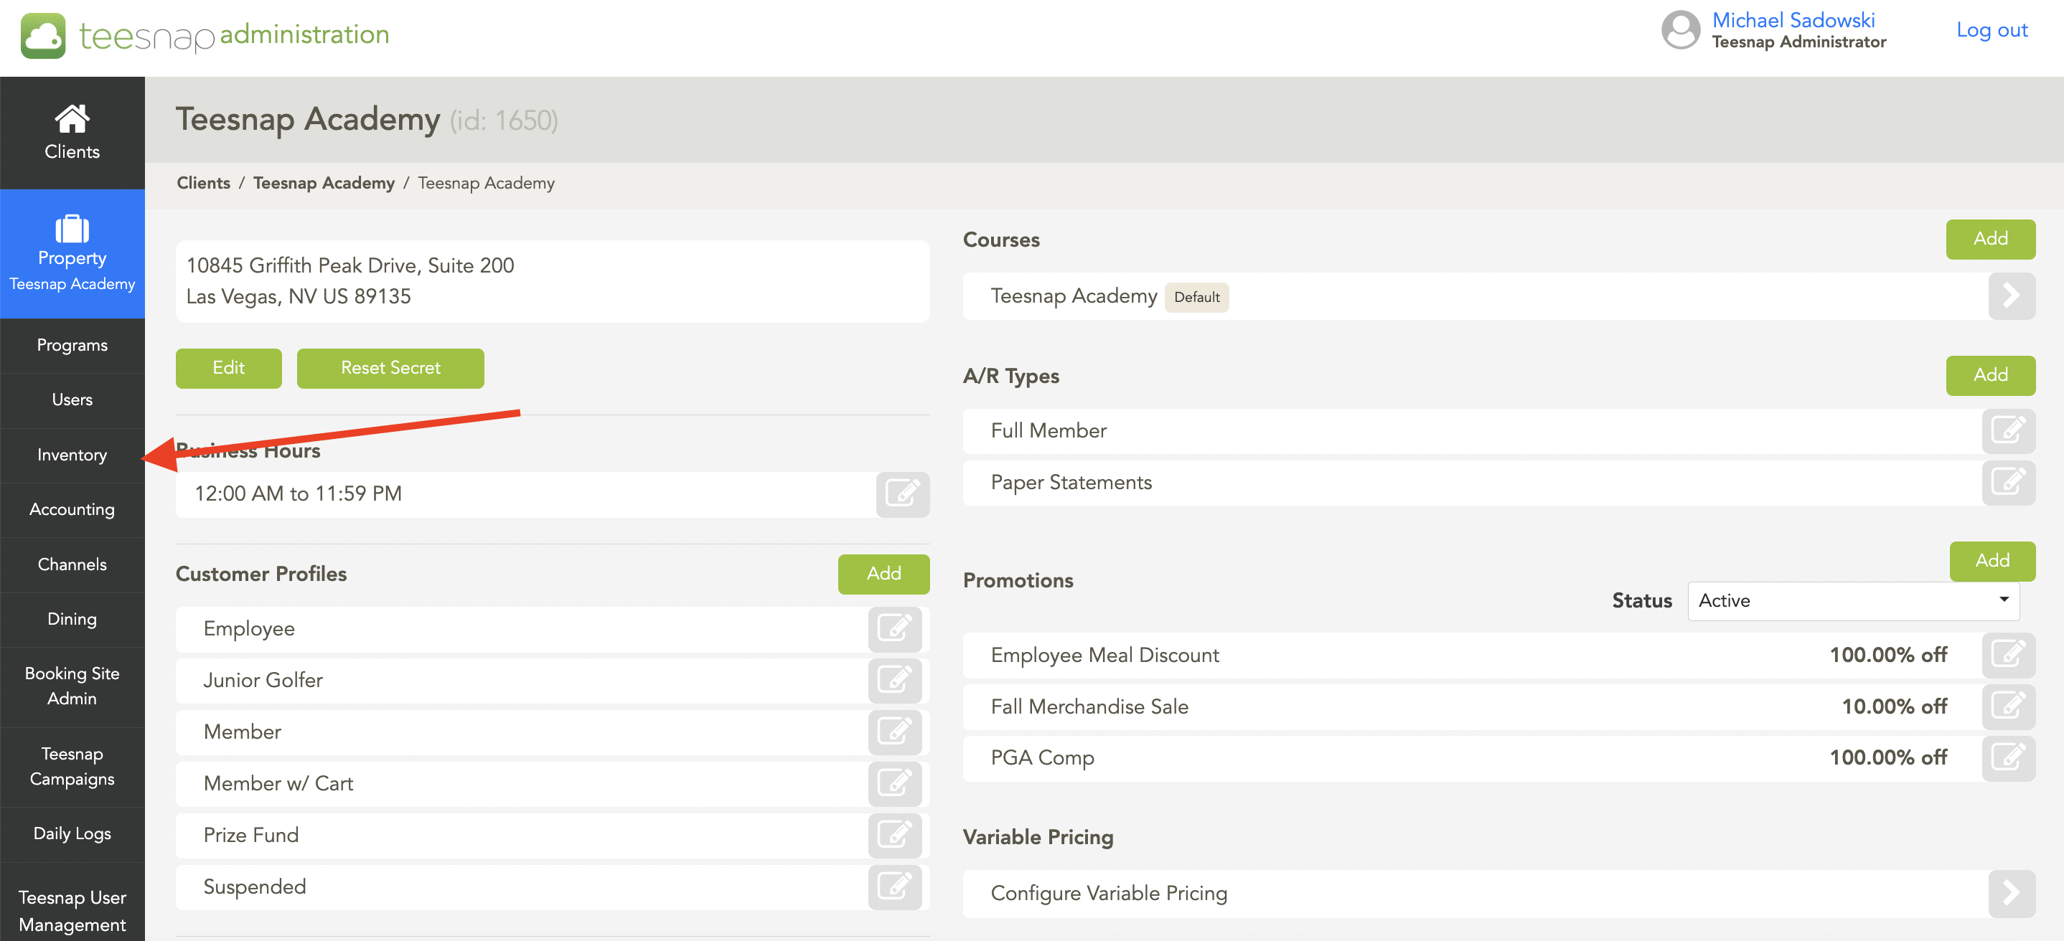This screenshot has height=941, width=2064.
Task: Click the Property briefcase icon
Action: pyautogui.click(x=72, y=229)
